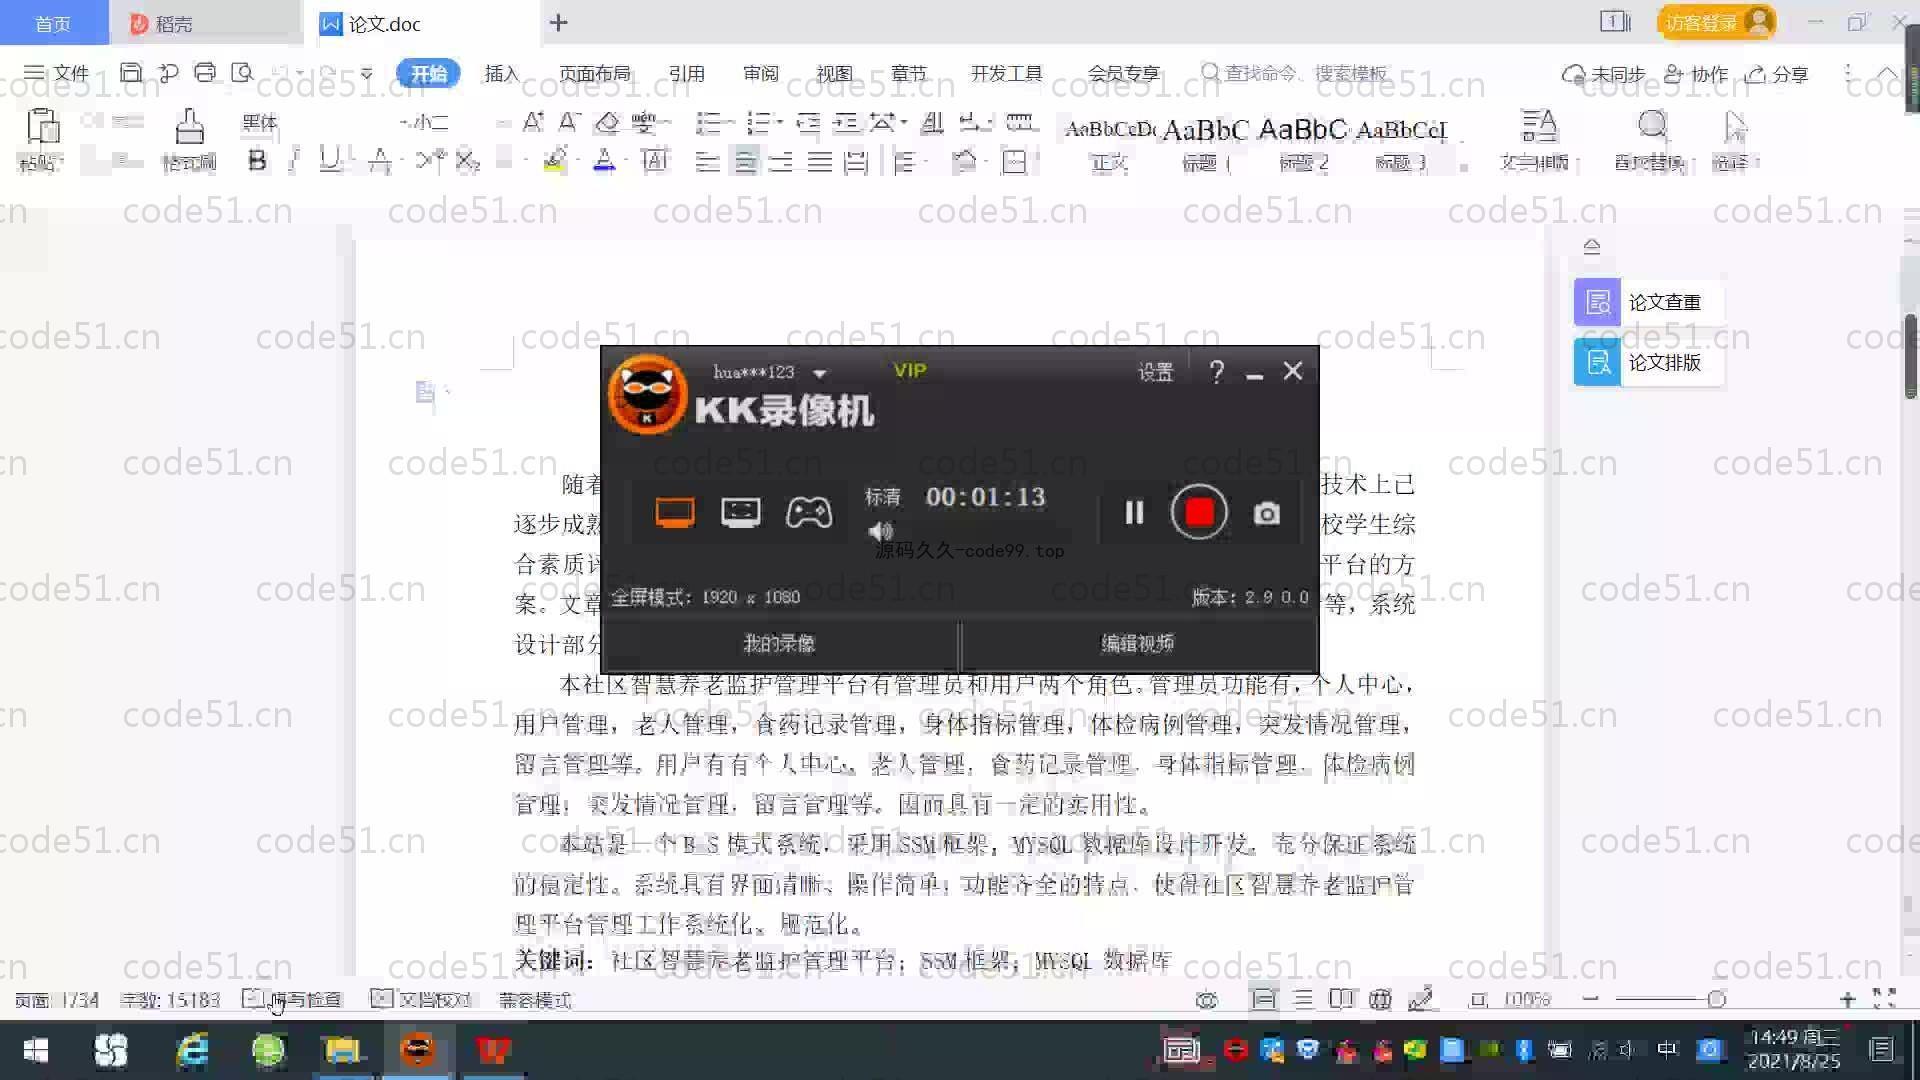Image resolution: width=1920 pixels, height=1080 pixels.
Task: Justify paragraph text
Action: [819, 161]
